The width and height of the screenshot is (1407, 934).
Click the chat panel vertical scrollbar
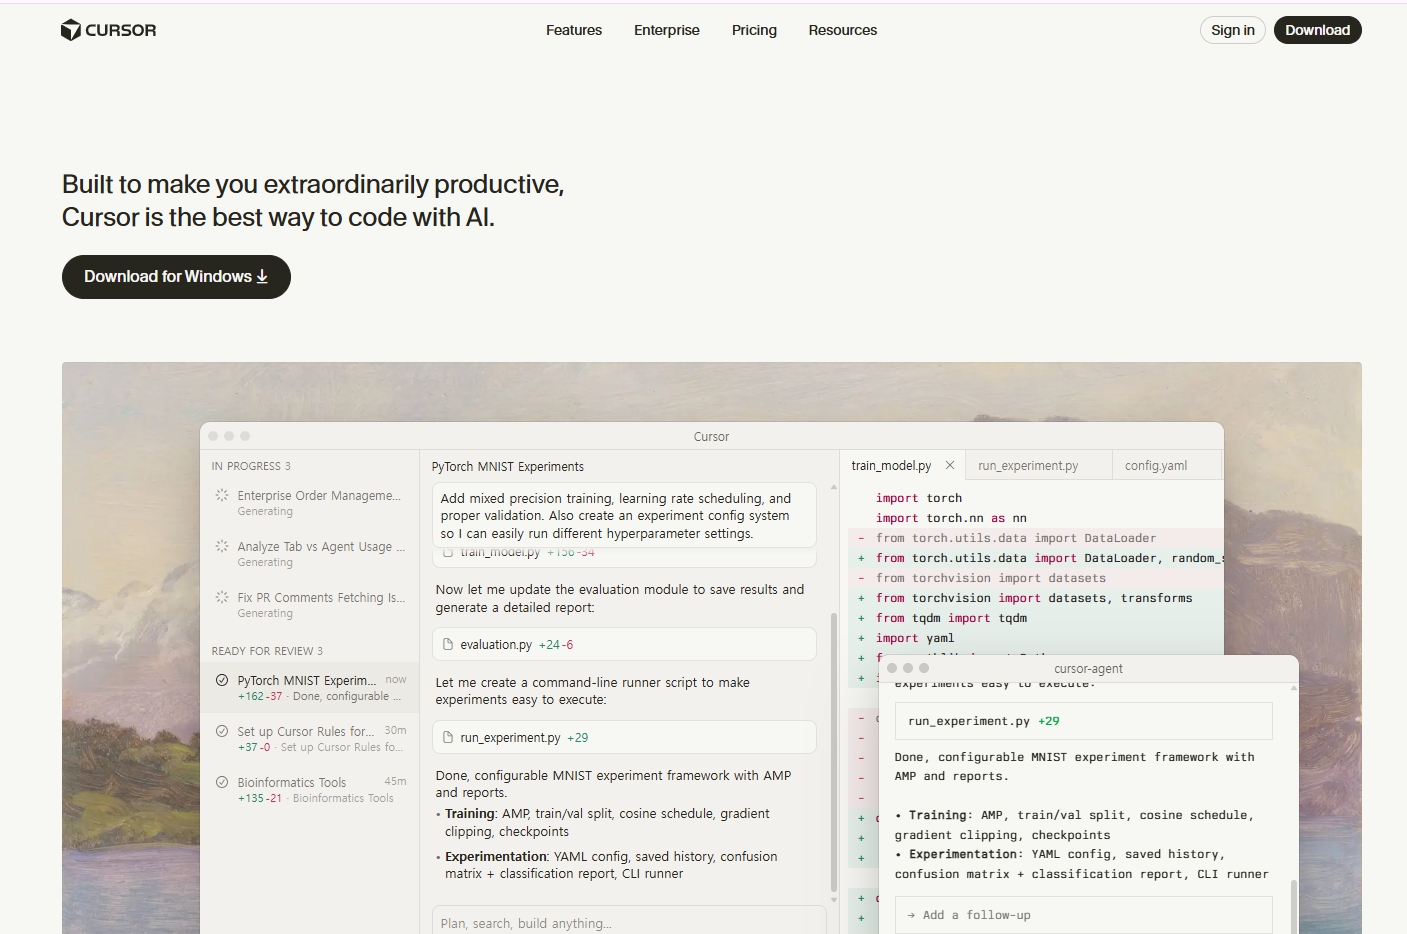pos(834,752)
